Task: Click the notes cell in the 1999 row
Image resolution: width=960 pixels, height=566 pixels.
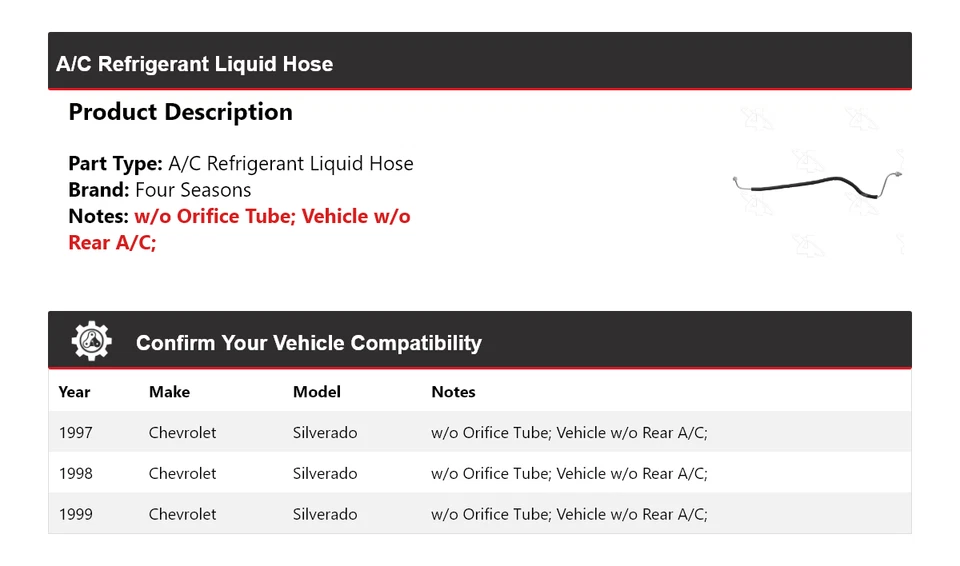Action: pos(569,514)
